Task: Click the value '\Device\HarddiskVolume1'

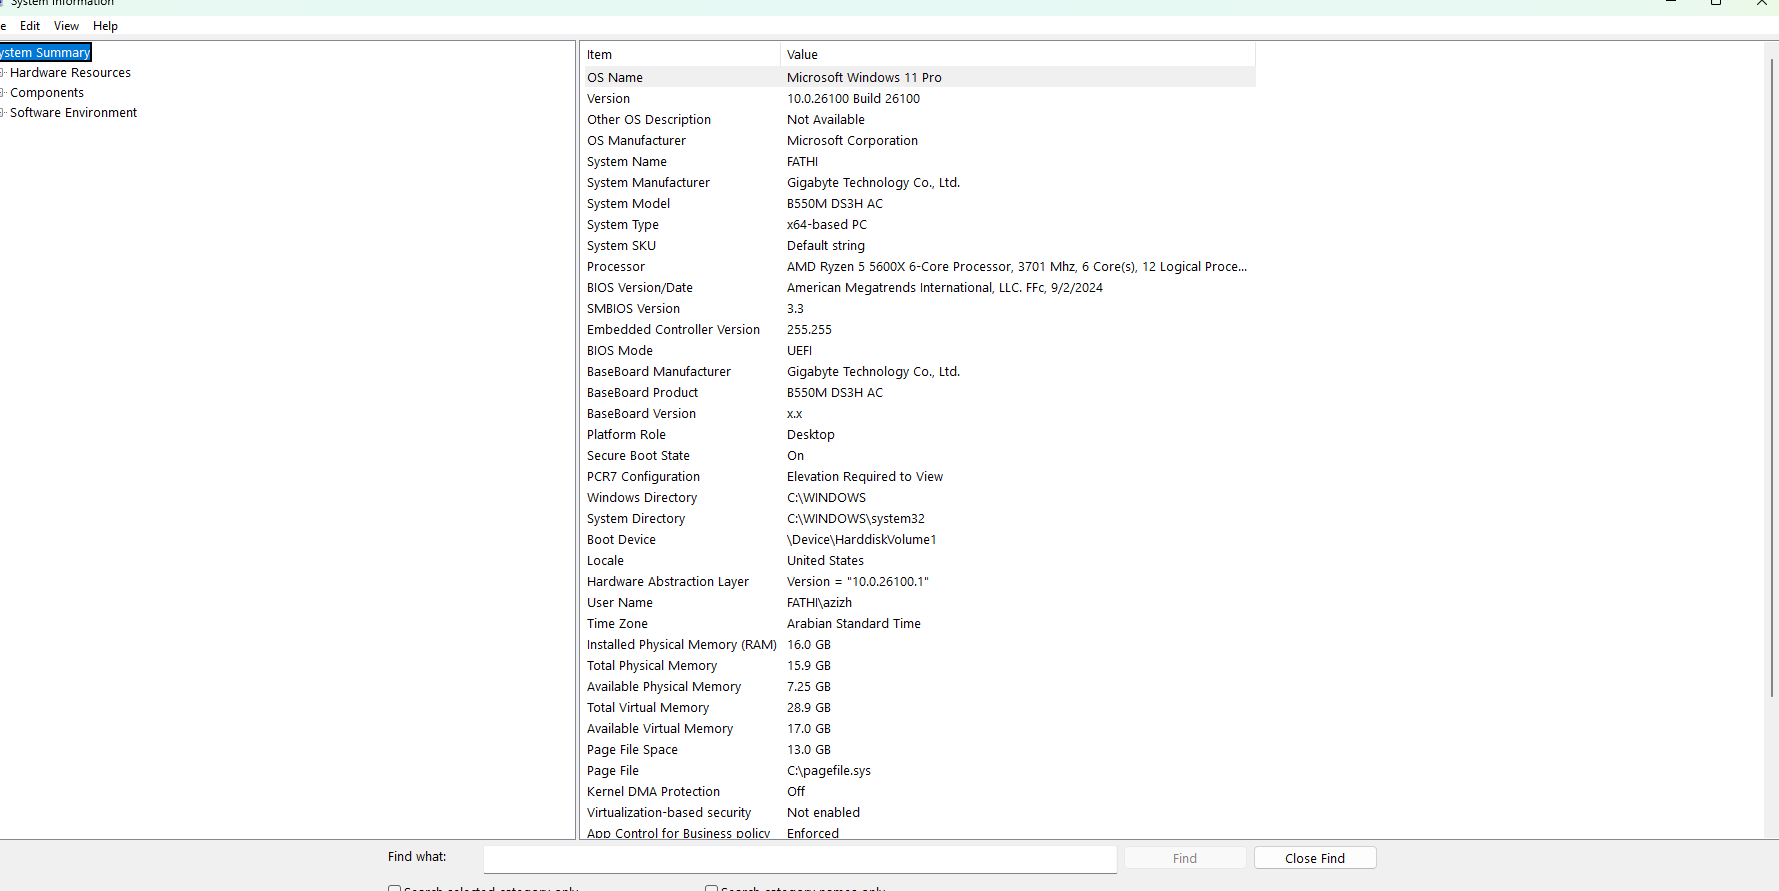Action: [862, 540]
